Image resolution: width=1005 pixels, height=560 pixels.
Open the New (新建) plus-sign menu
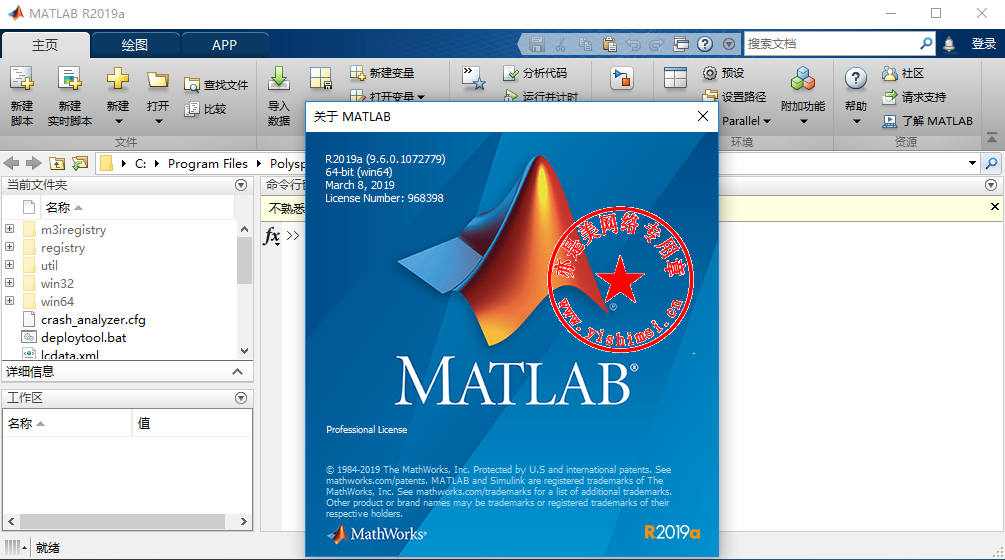[118, 95]
